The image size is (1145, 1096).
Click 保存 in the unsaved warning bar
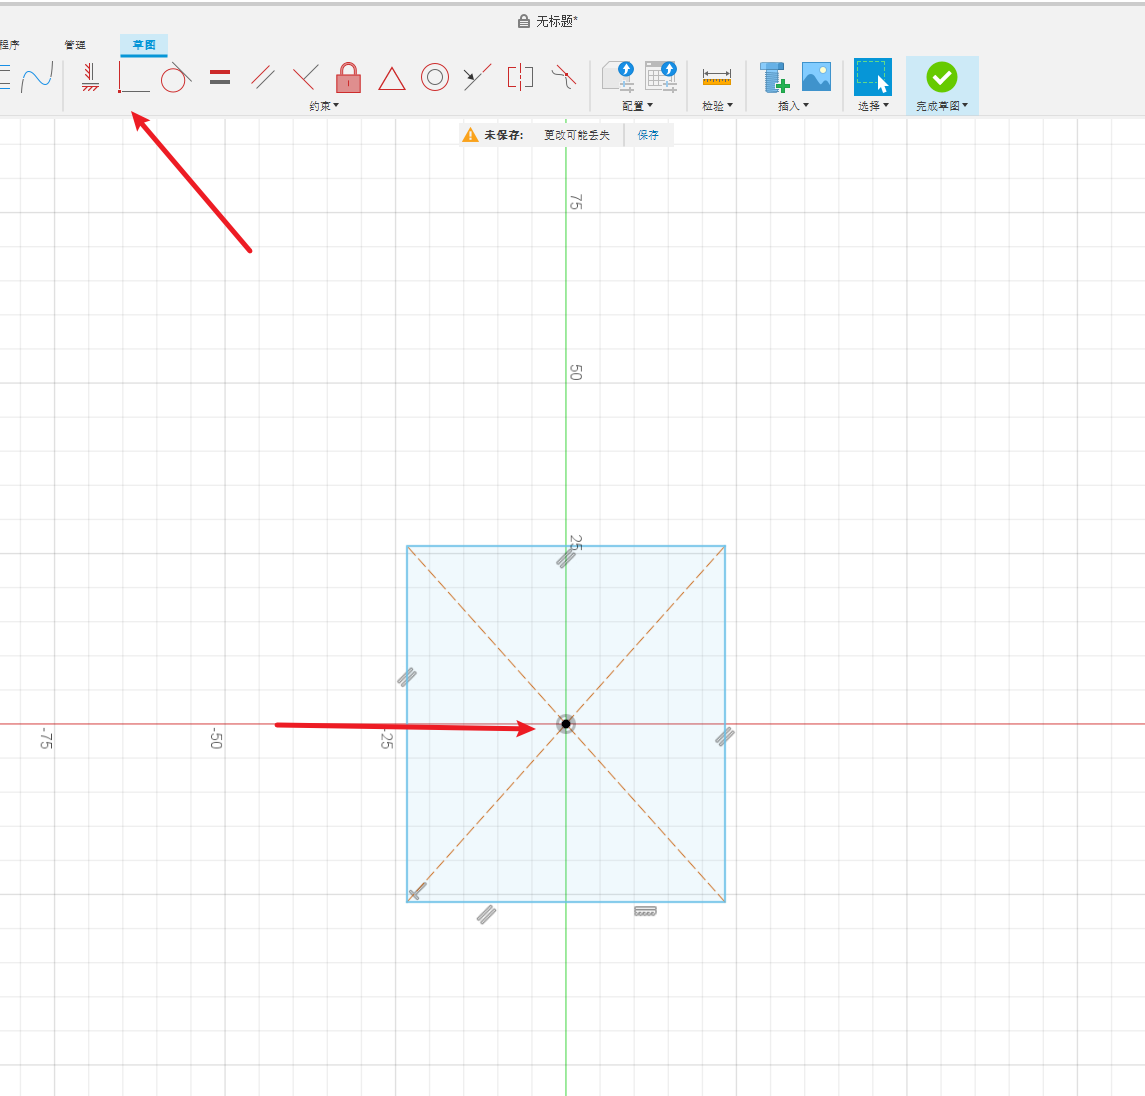[648, 135]
